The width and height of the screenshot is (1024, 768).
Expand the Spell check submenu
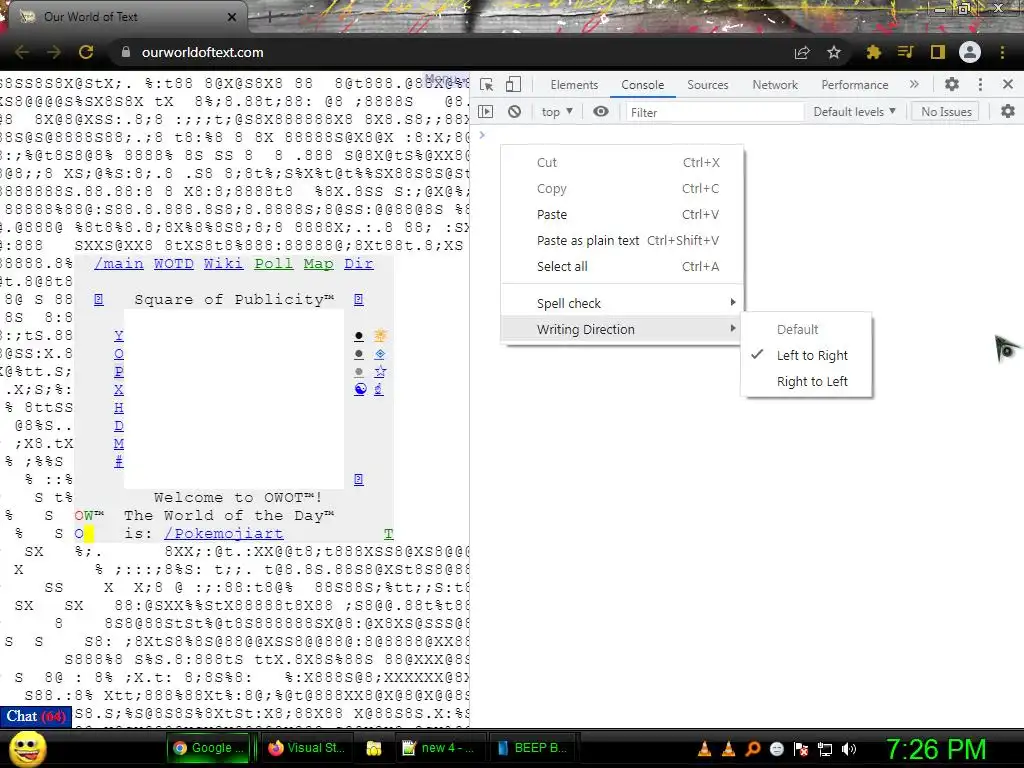point(622,303)
